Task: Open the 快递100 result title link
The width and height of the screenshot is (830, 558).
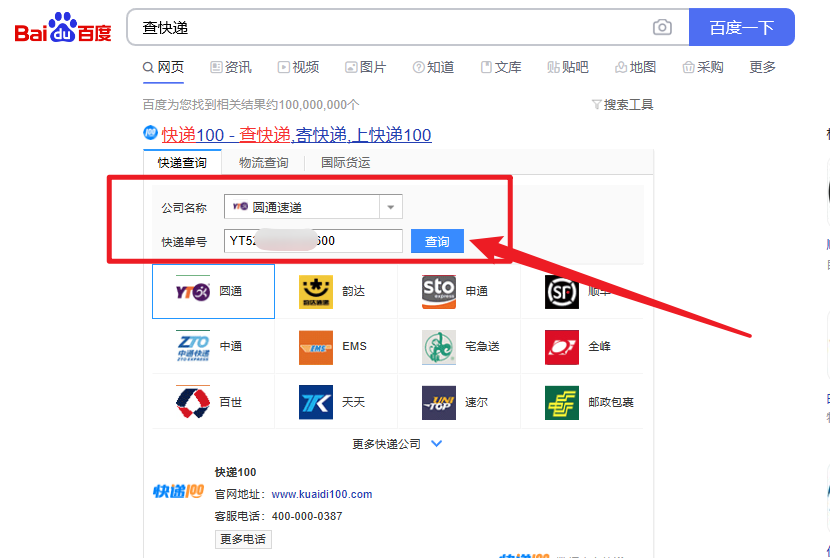Action: click(296, 135)
